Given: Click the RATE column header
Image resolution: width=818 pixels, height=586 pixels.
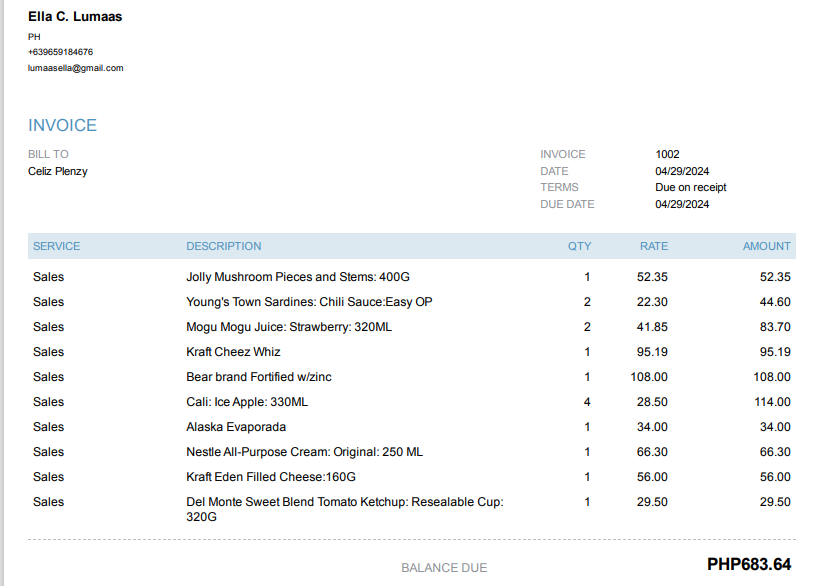Looking at the screenshot, I should (654, 246).
